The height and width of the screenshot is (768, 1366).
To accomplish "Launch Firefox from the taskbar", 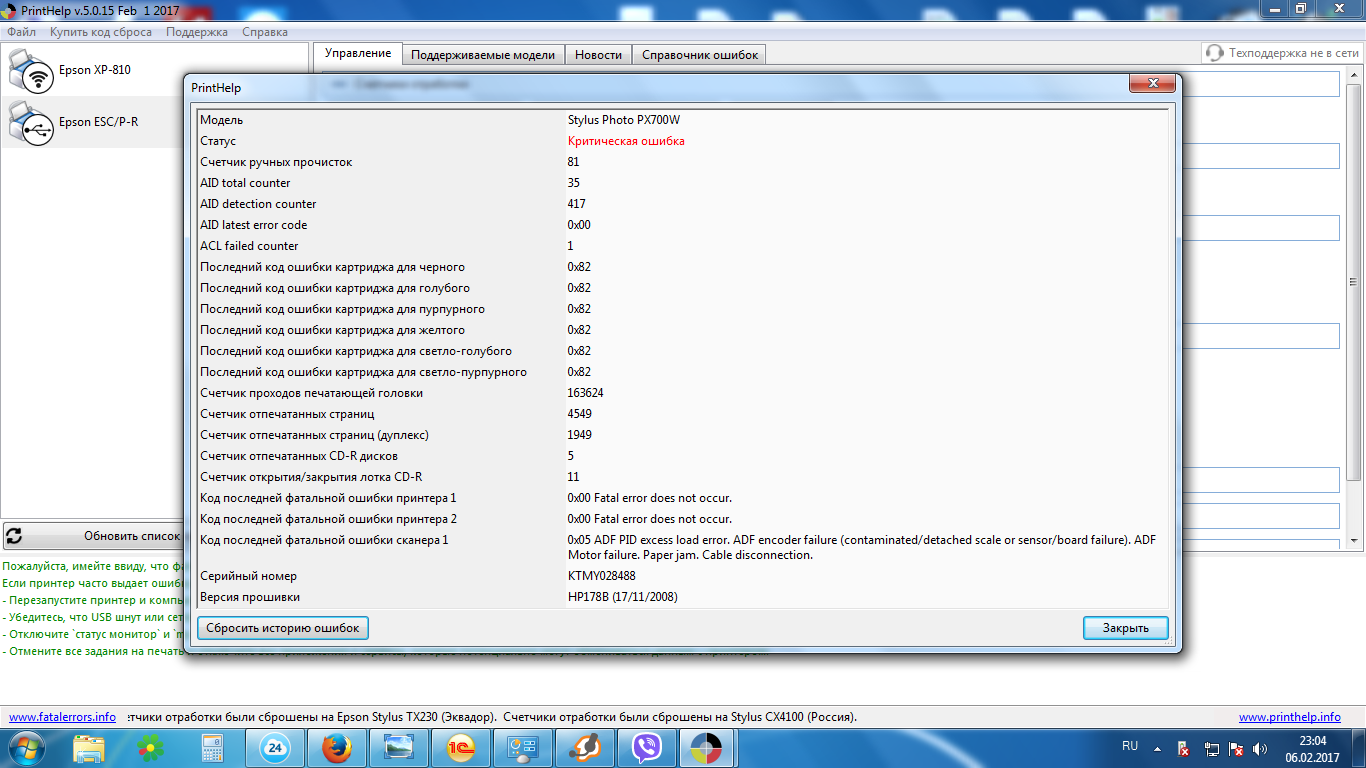I will pos(337,747).
